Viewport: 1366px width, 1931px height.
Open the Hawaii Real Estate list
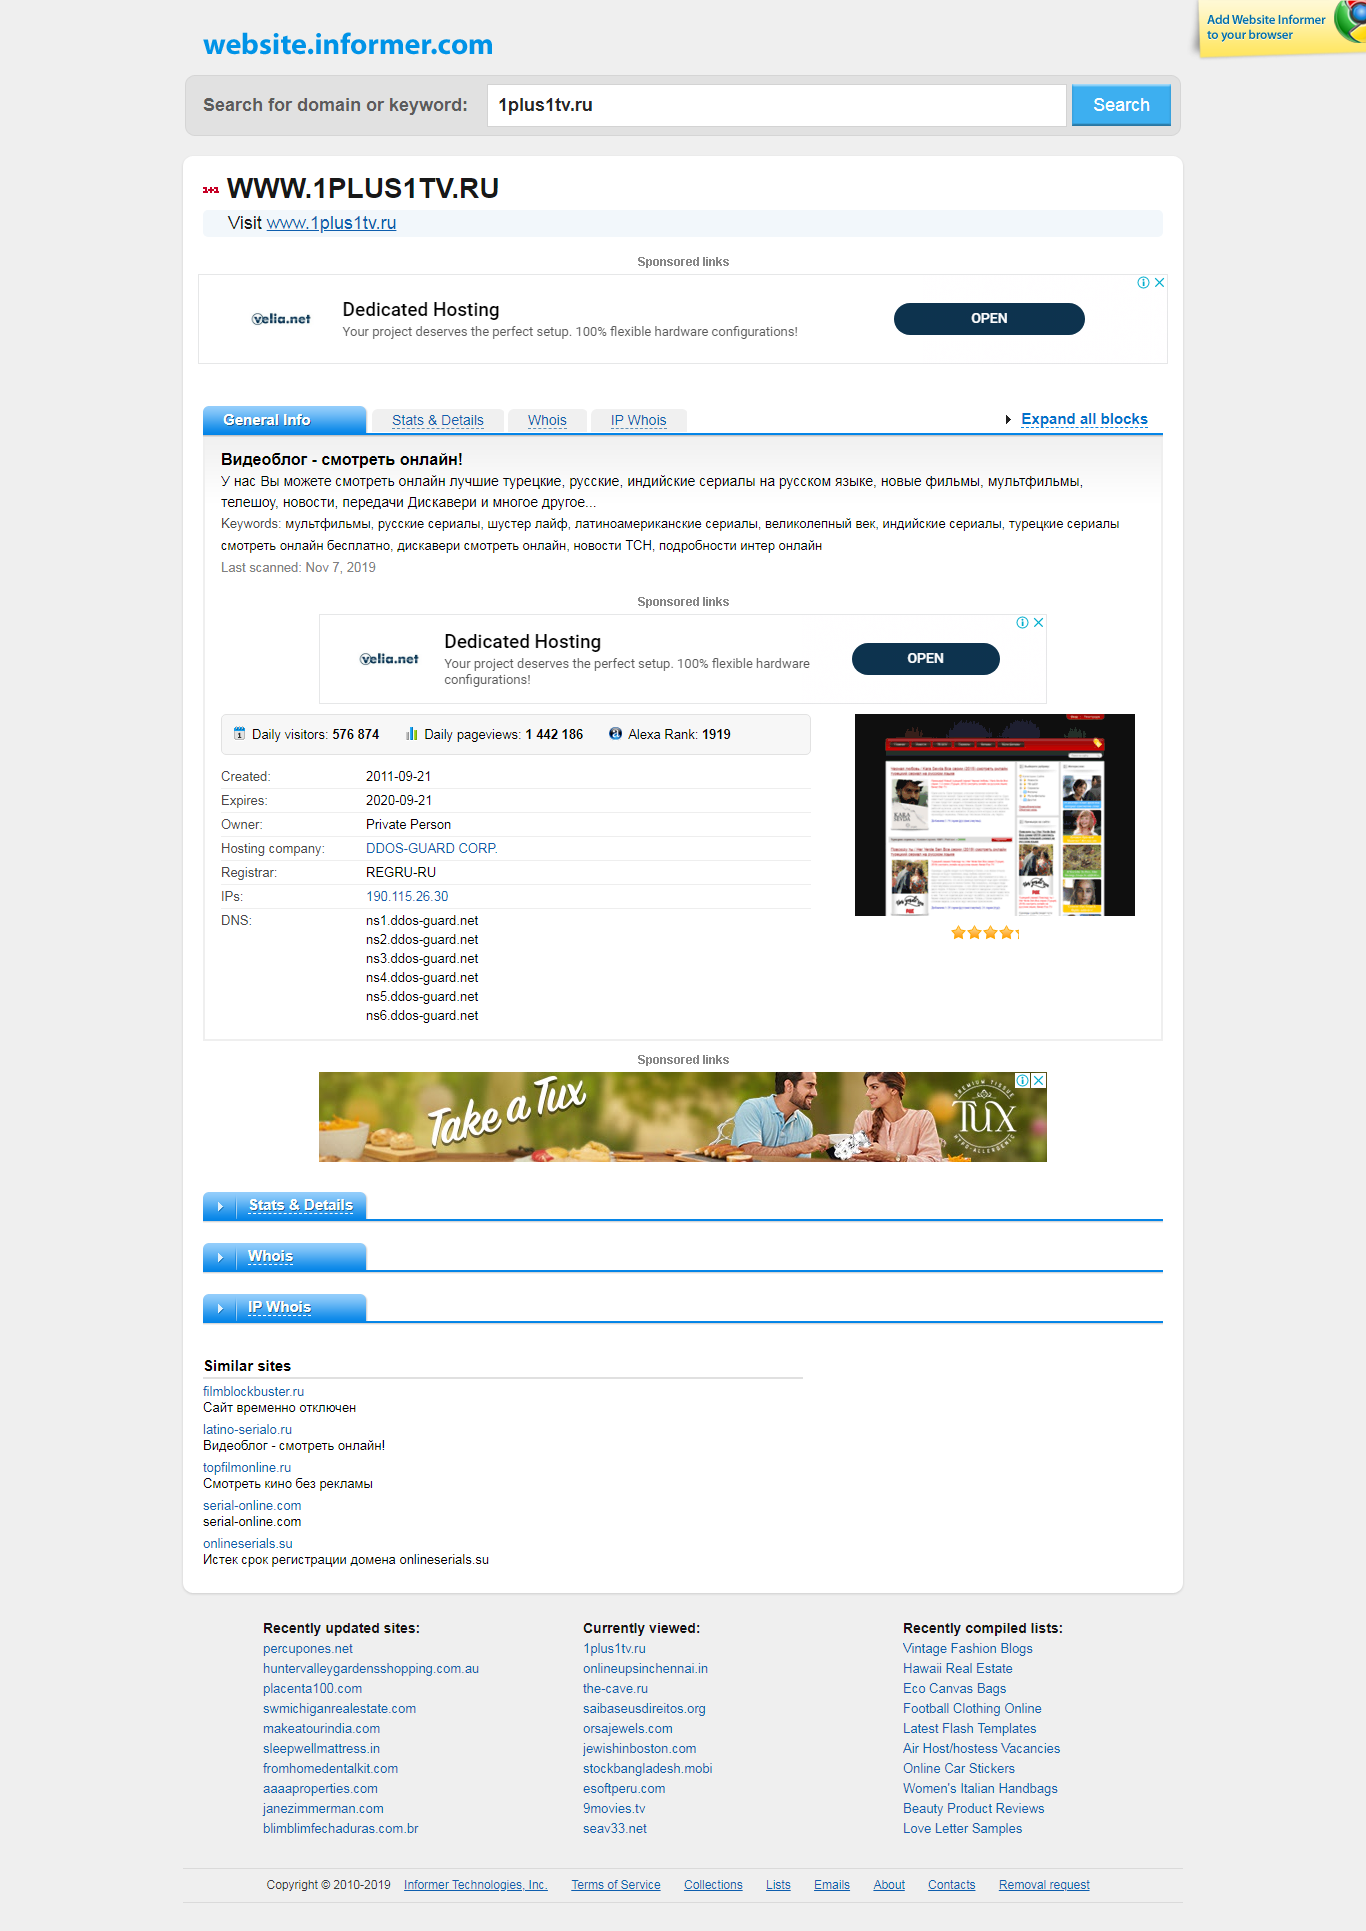[957, 1668]
